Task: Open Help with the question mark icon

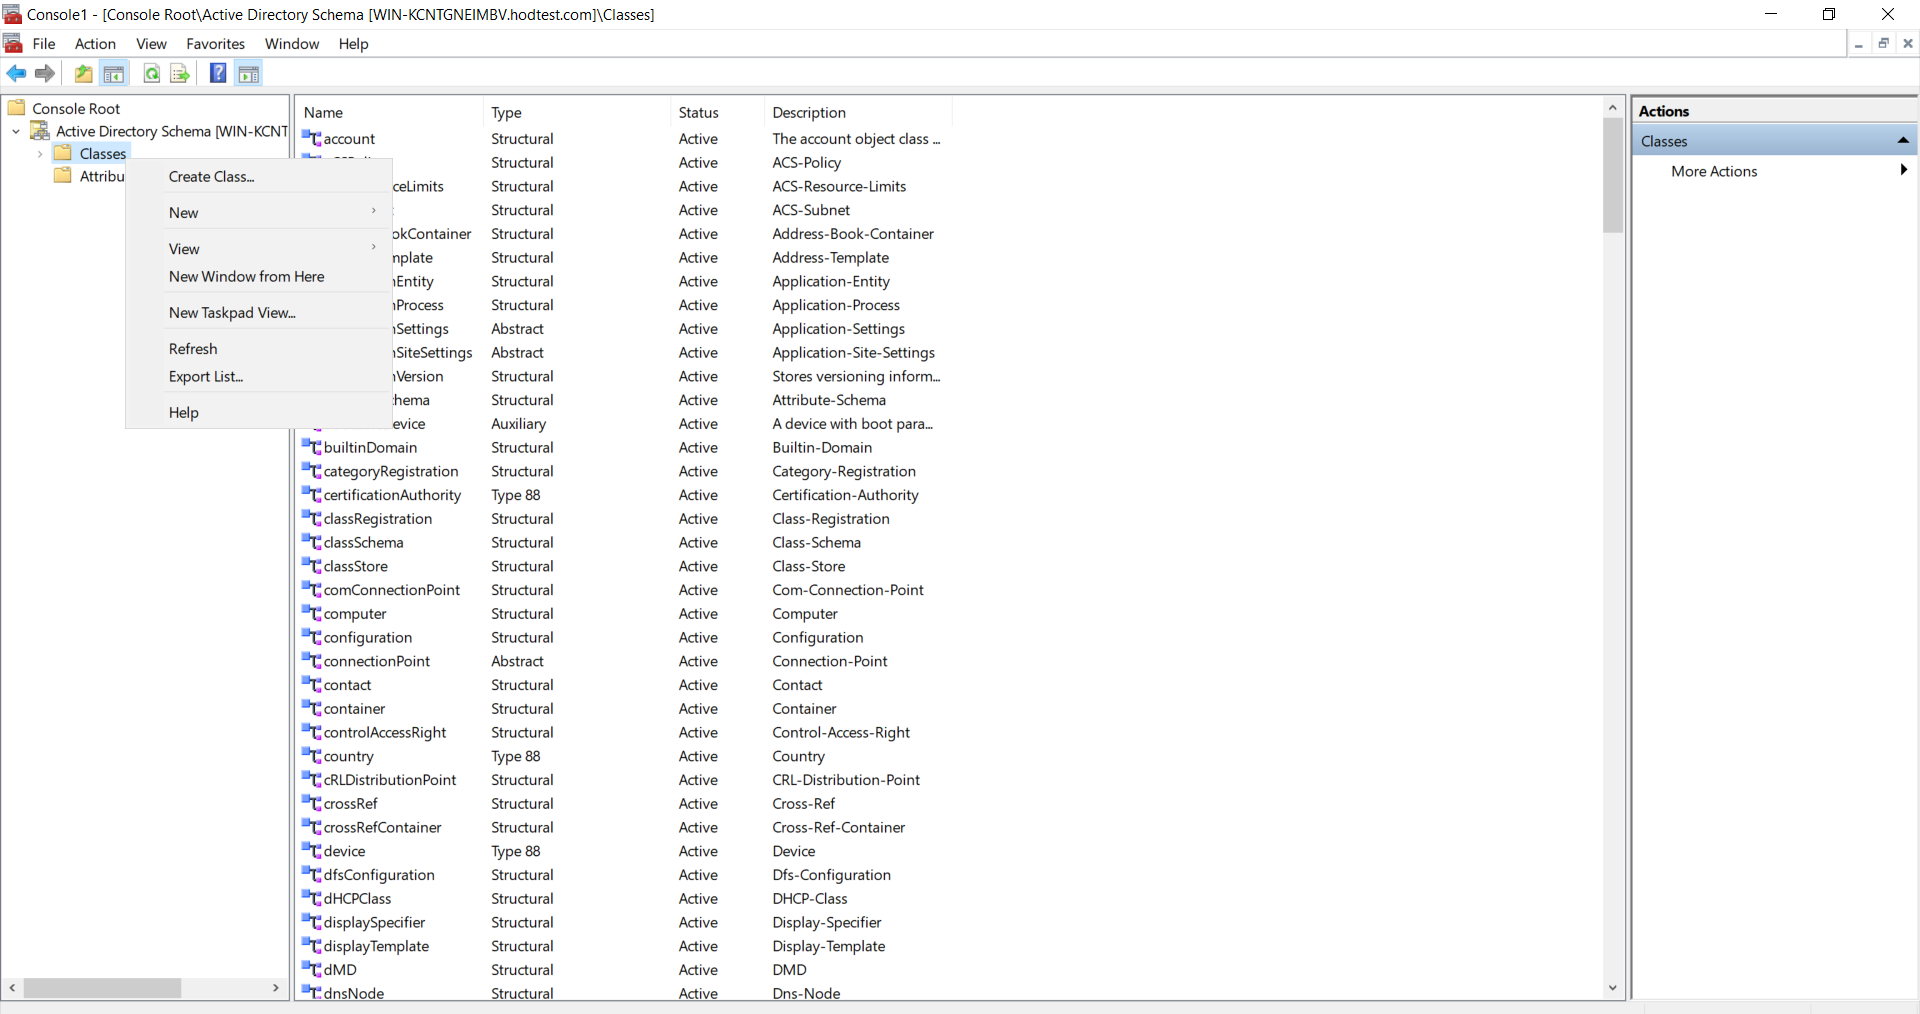Action: pyautogui.click(x=217, y=73)
